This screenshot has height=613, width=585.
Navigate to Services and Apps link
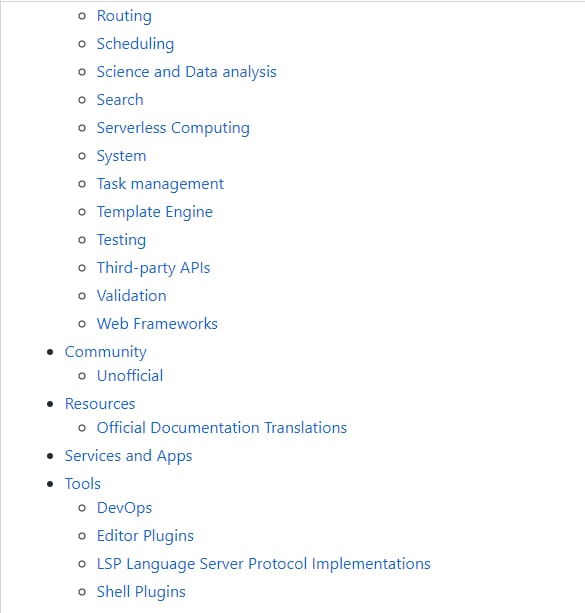128,456
